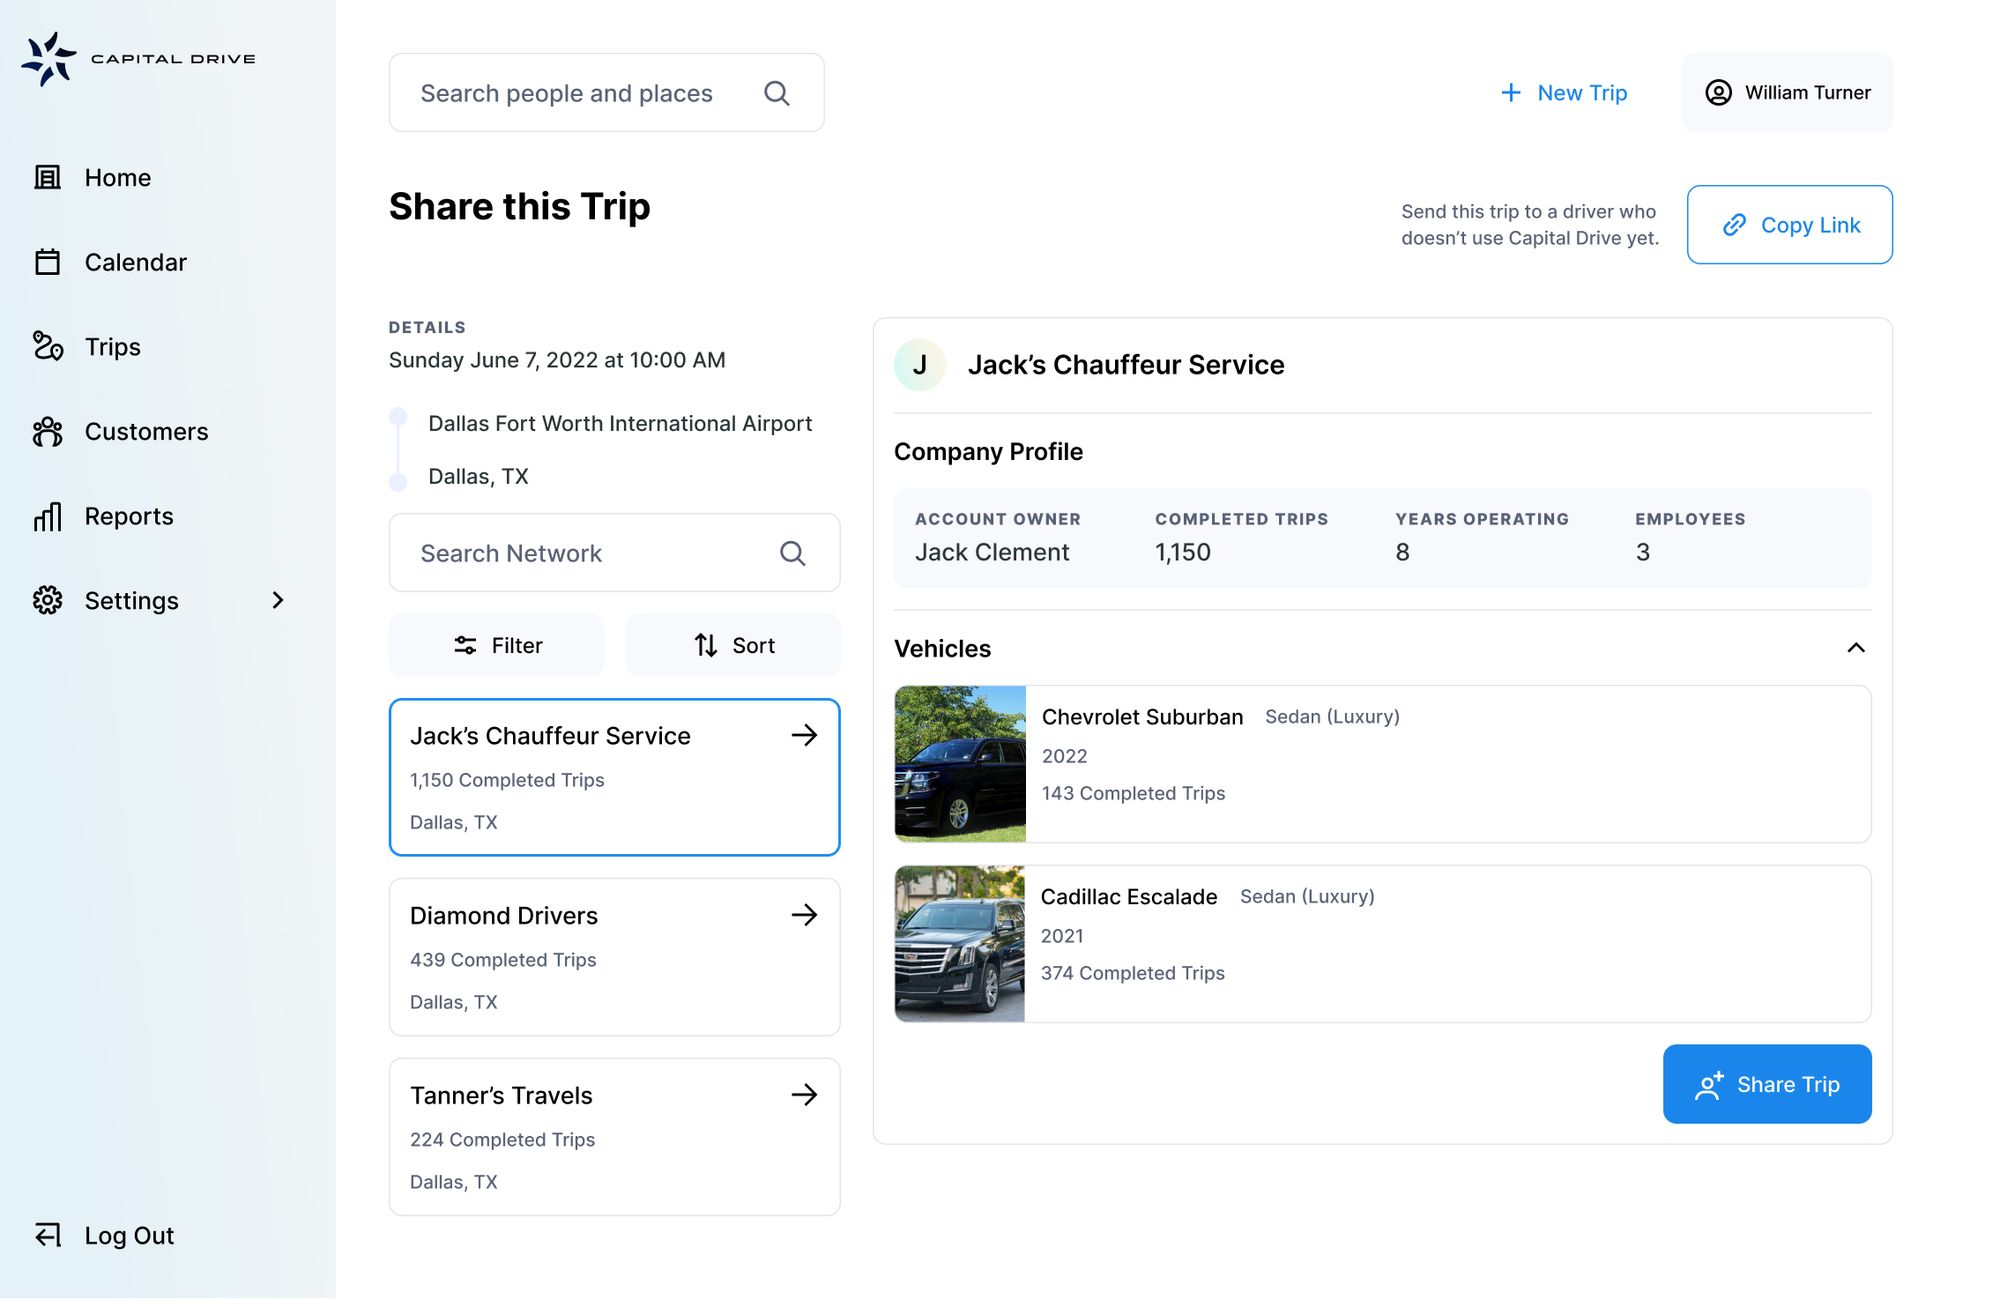Viewport: 2000px width, 1299px height.
Task: Click the Copy Link button
Action: [x=1789, y=225]
